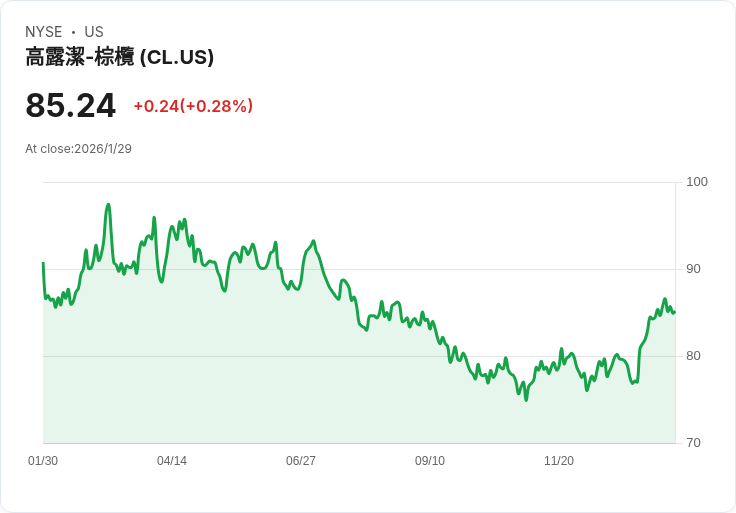The image size is (736, 513).
Task: Click the lowest trough of the price line
Action: point(526,400)
